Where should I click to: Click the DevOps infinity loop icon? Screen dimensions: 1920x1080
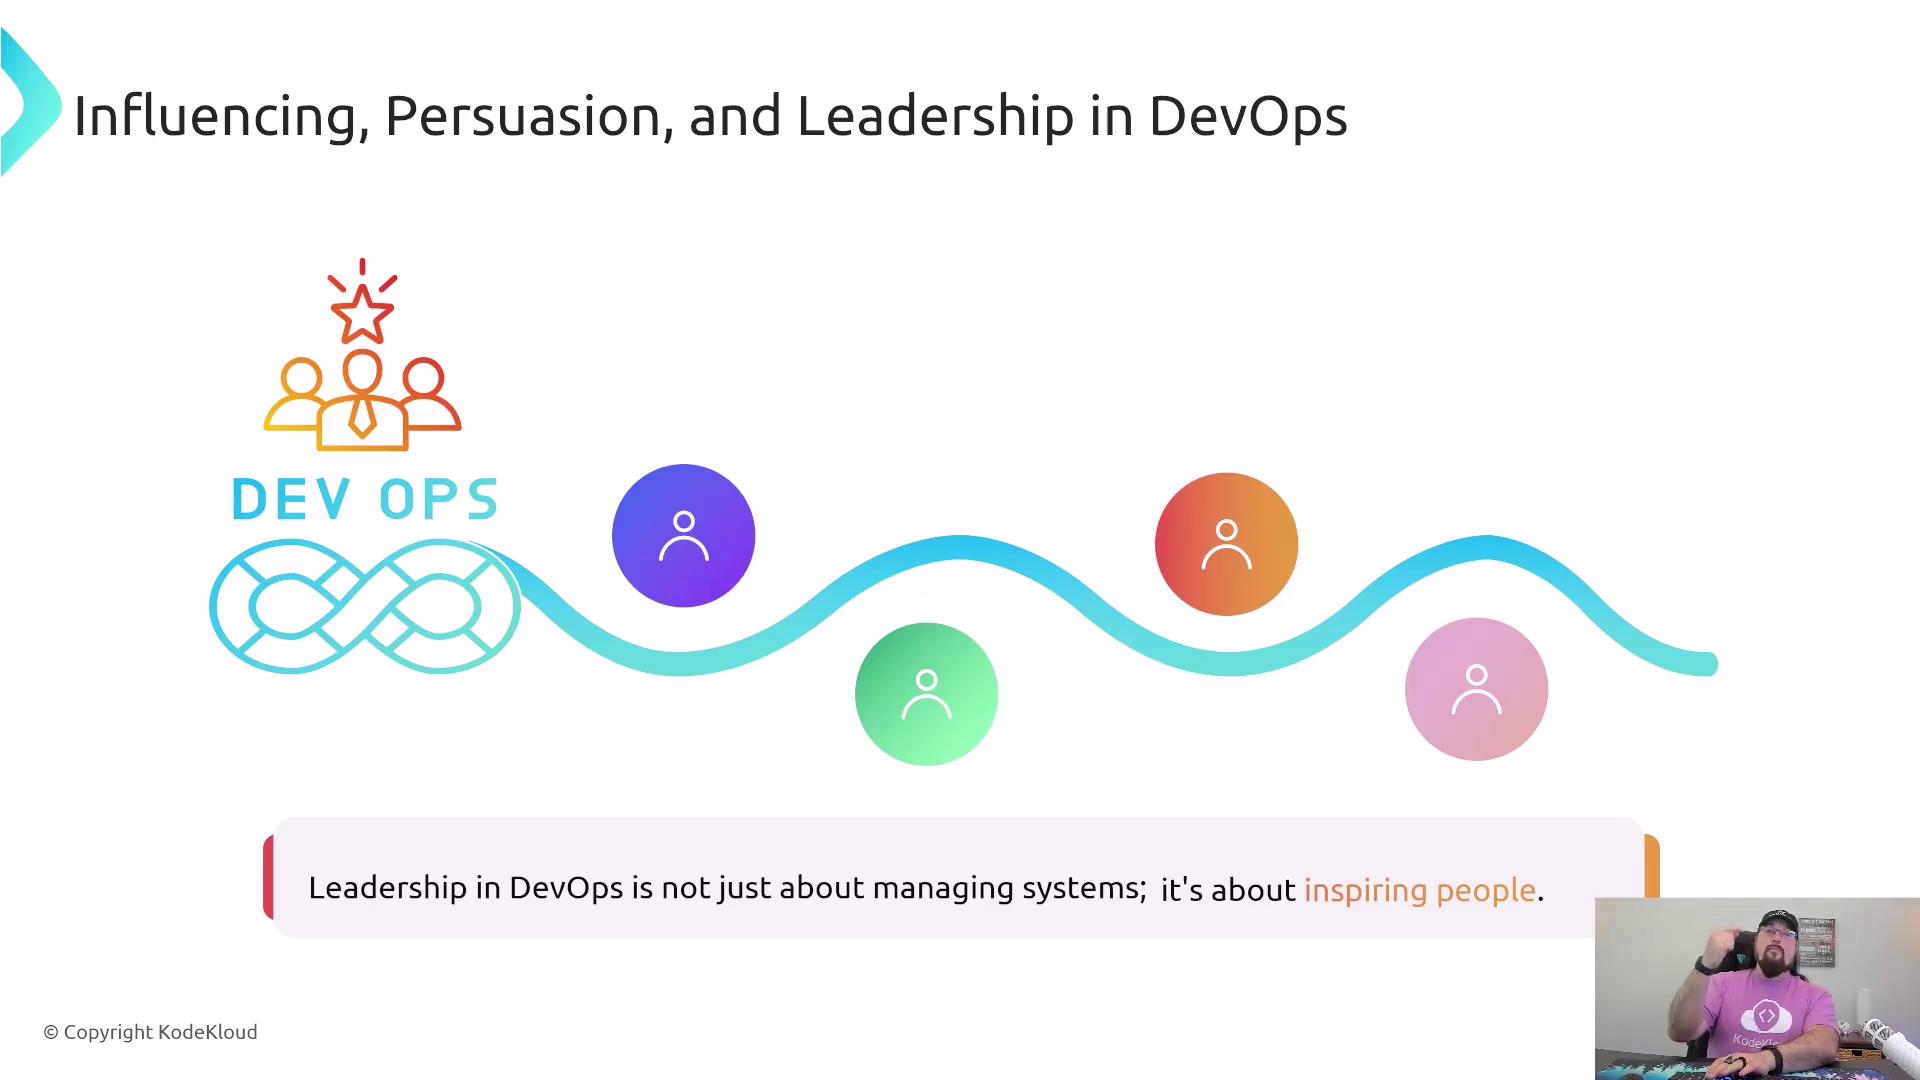(364, 606)
